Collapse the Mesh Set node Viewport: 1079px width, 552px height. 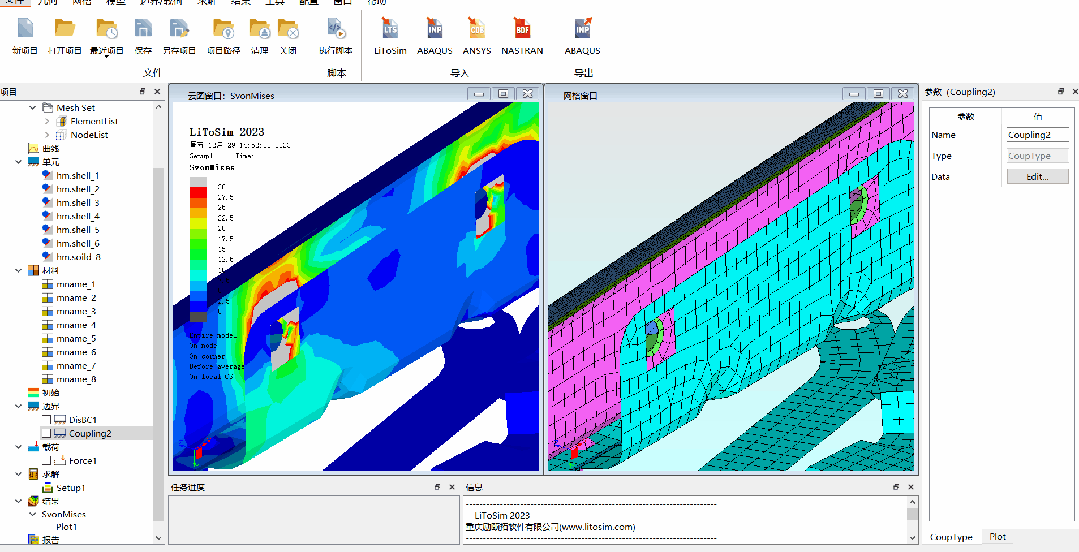pyautogui.click(x=32, y=107)
